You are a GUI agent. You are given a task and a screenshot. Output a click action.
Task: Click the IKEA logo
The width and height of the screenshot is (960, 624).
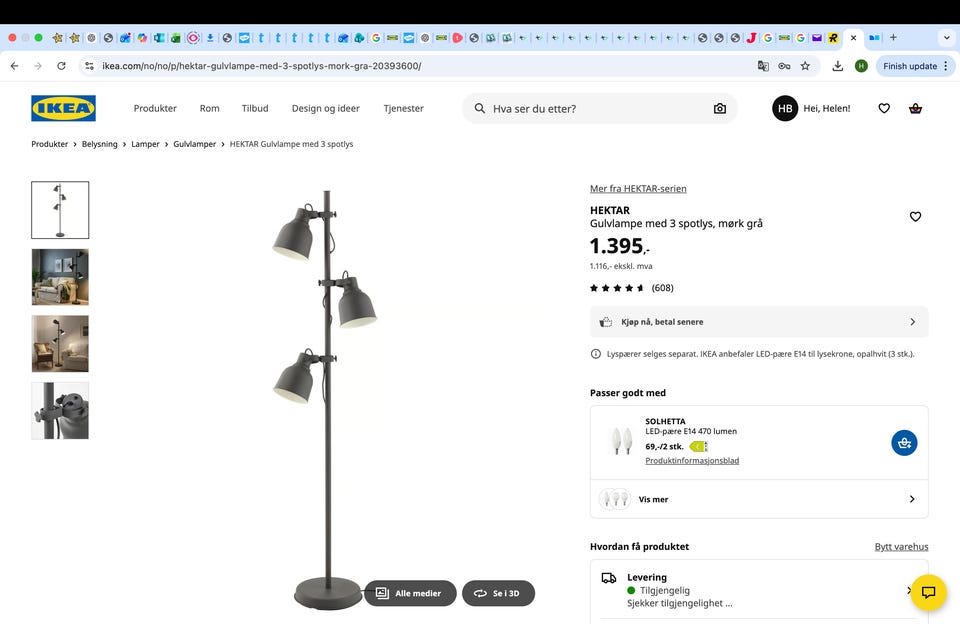tap(63, 108)
